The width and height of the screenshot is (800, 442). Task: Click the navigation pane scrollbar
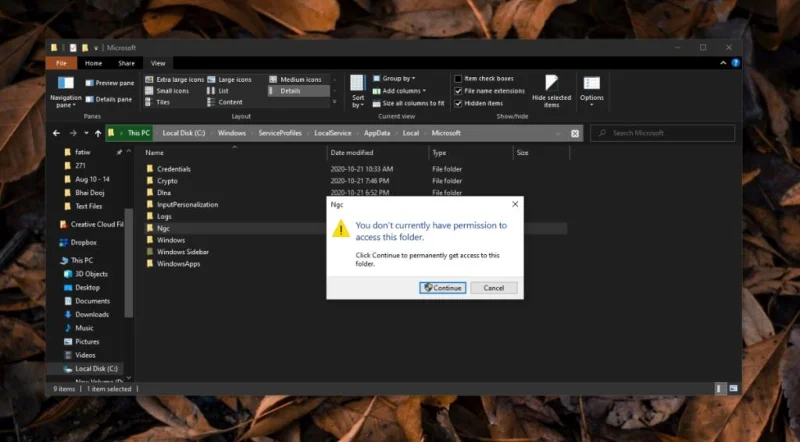pyautogui.click(x=129, y=263)
